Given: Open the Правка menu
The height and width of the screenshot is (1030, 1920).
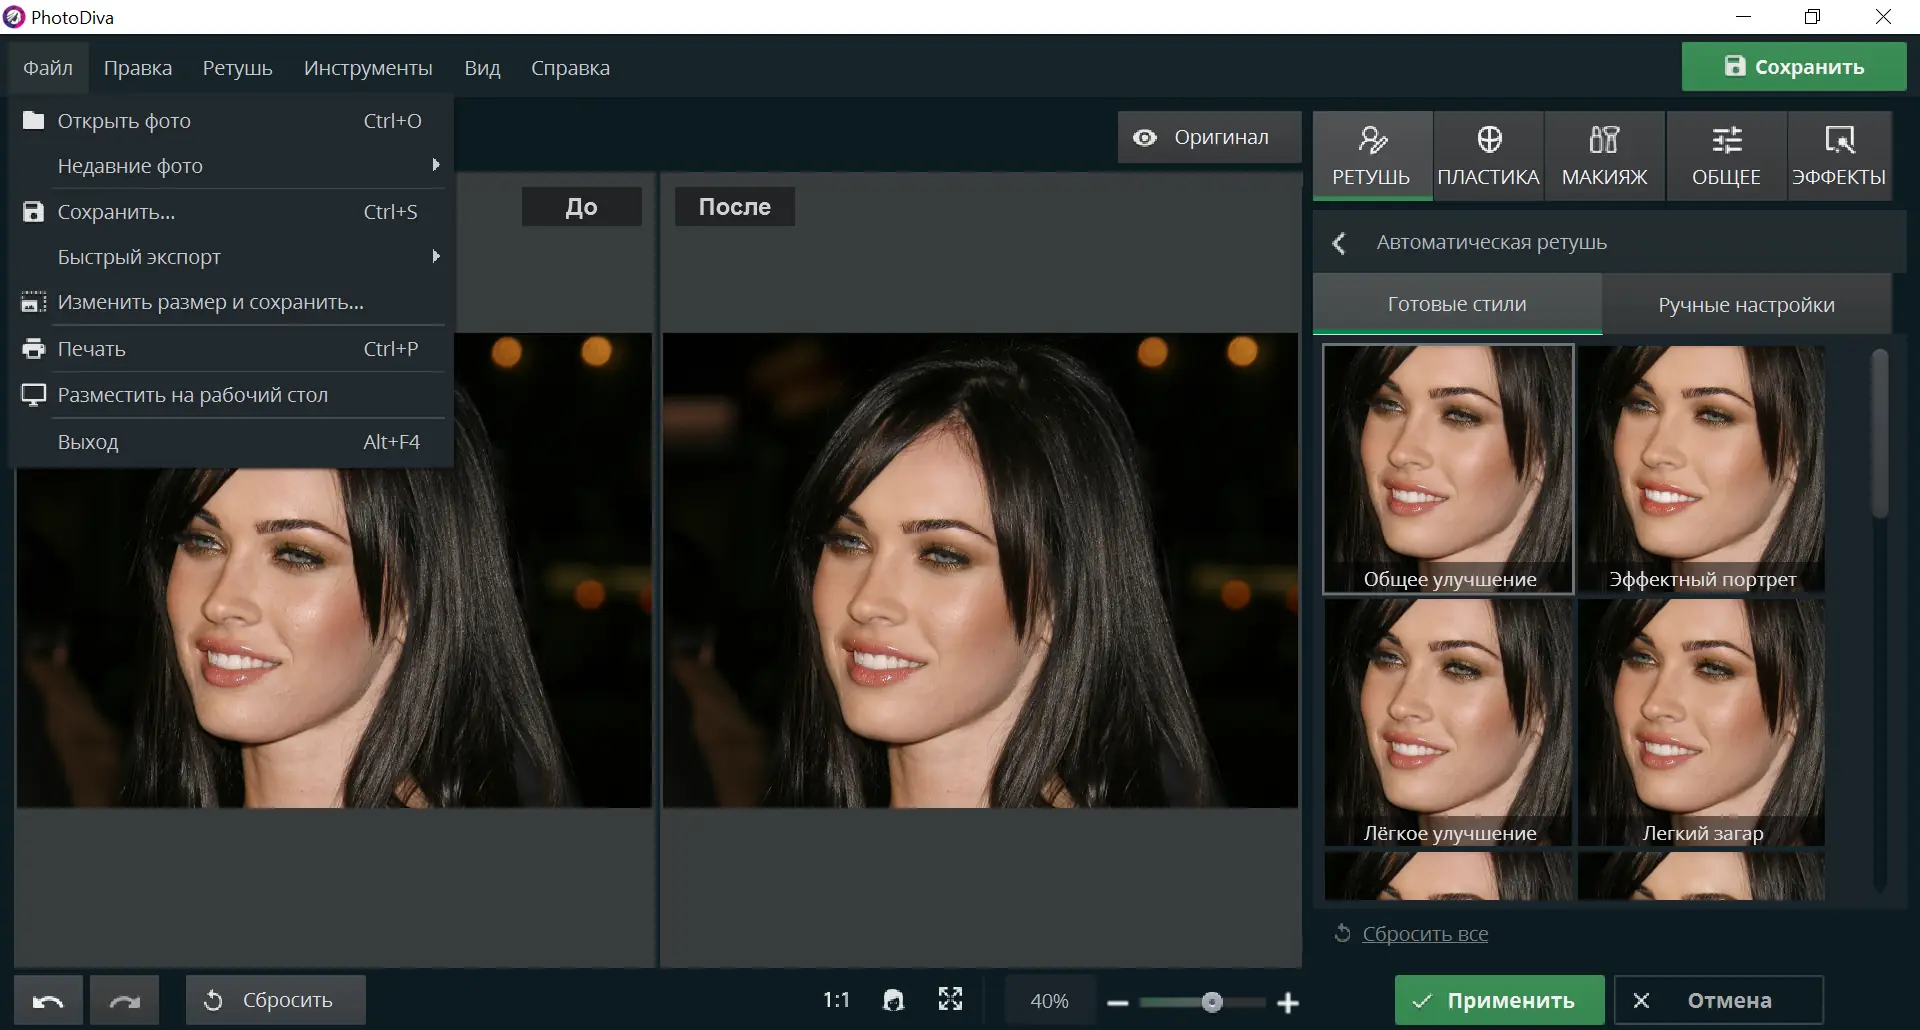Looking at the screenshot, I should [138, 68].
